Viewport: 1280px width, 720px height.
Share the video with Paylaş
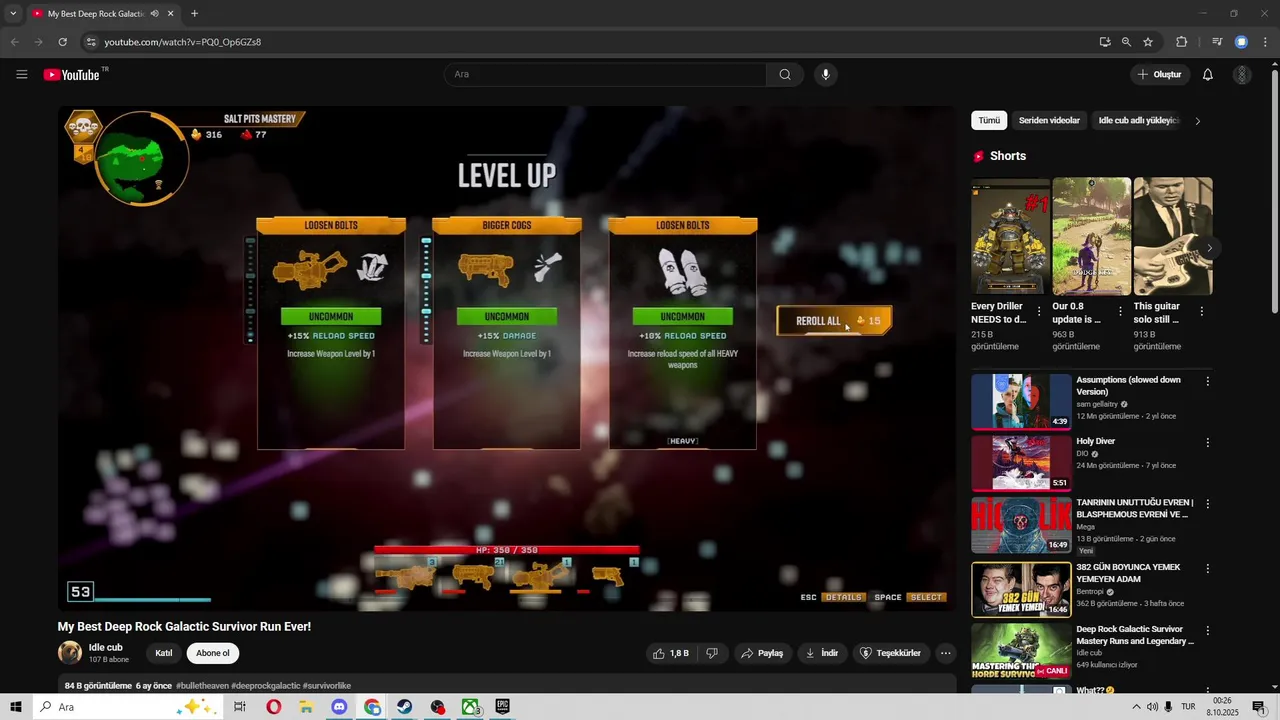[x=761, y=653]
